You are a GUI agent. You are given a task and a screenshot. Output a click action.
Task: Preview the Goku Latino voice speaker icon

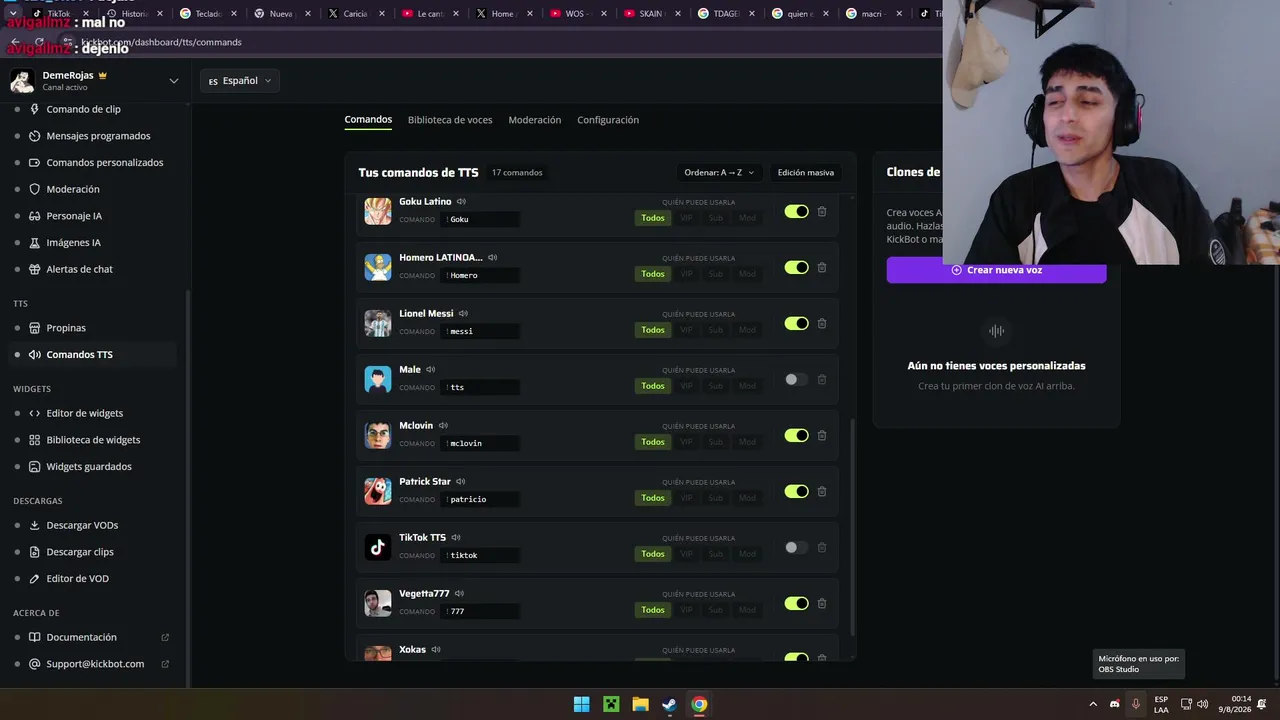(461, 202)
